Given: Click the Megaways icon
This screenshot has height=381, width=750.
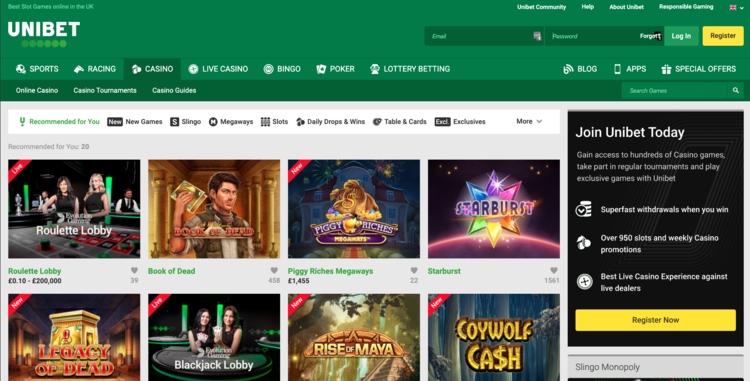Looking at the screenshot, I should (213, 122).
